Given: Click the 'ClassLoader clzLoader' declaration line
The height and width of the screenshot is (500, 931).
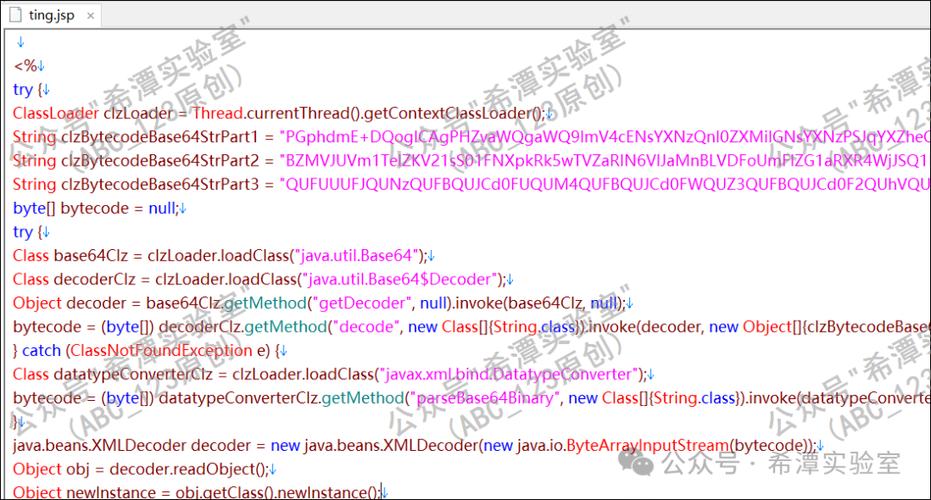Looking at the screenshot, I should point(283,113).
